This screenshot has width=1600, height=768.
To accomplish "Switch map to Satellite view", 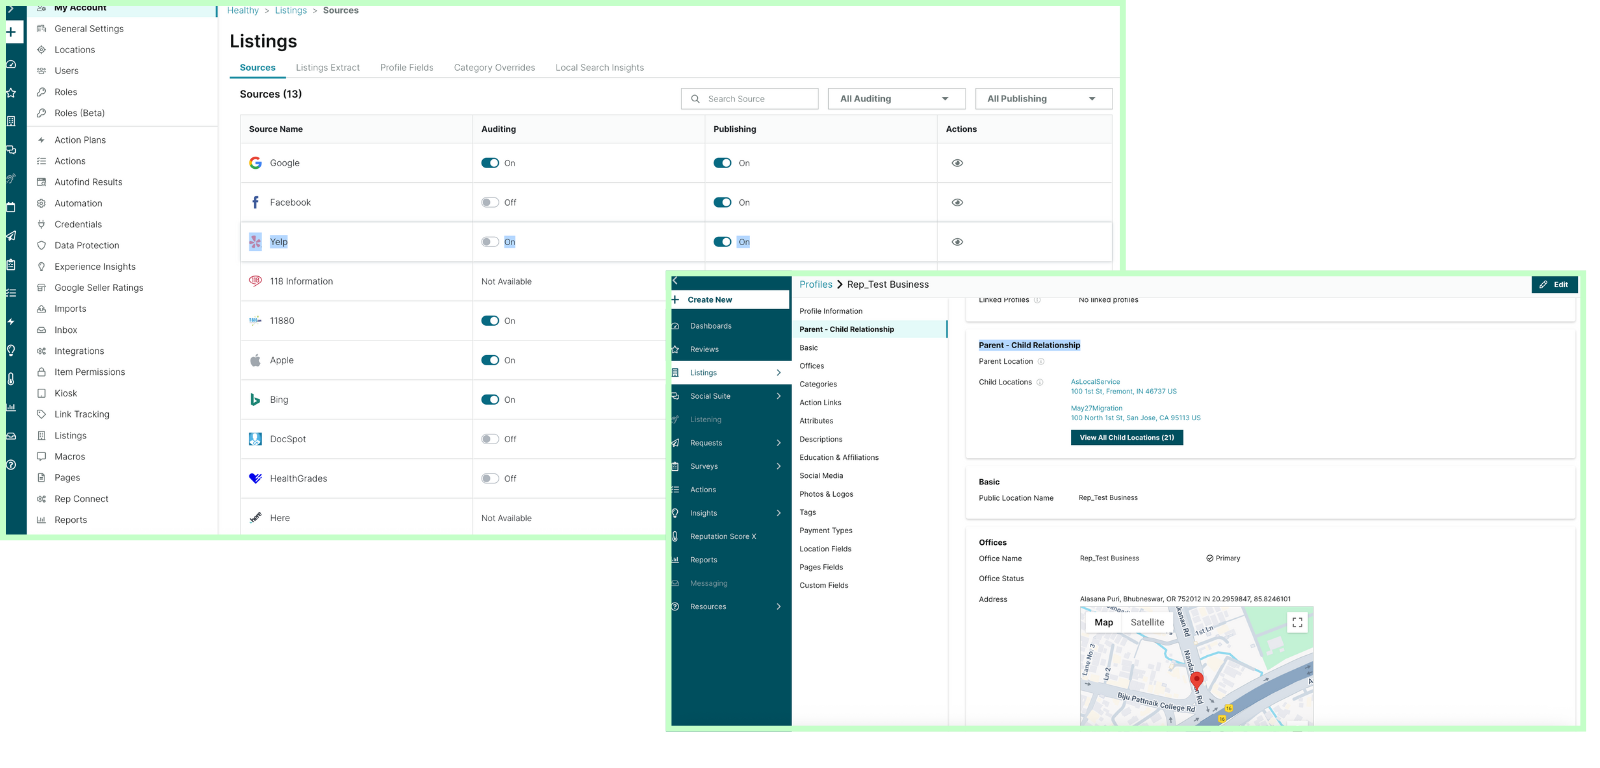I will pos(1147,622).
